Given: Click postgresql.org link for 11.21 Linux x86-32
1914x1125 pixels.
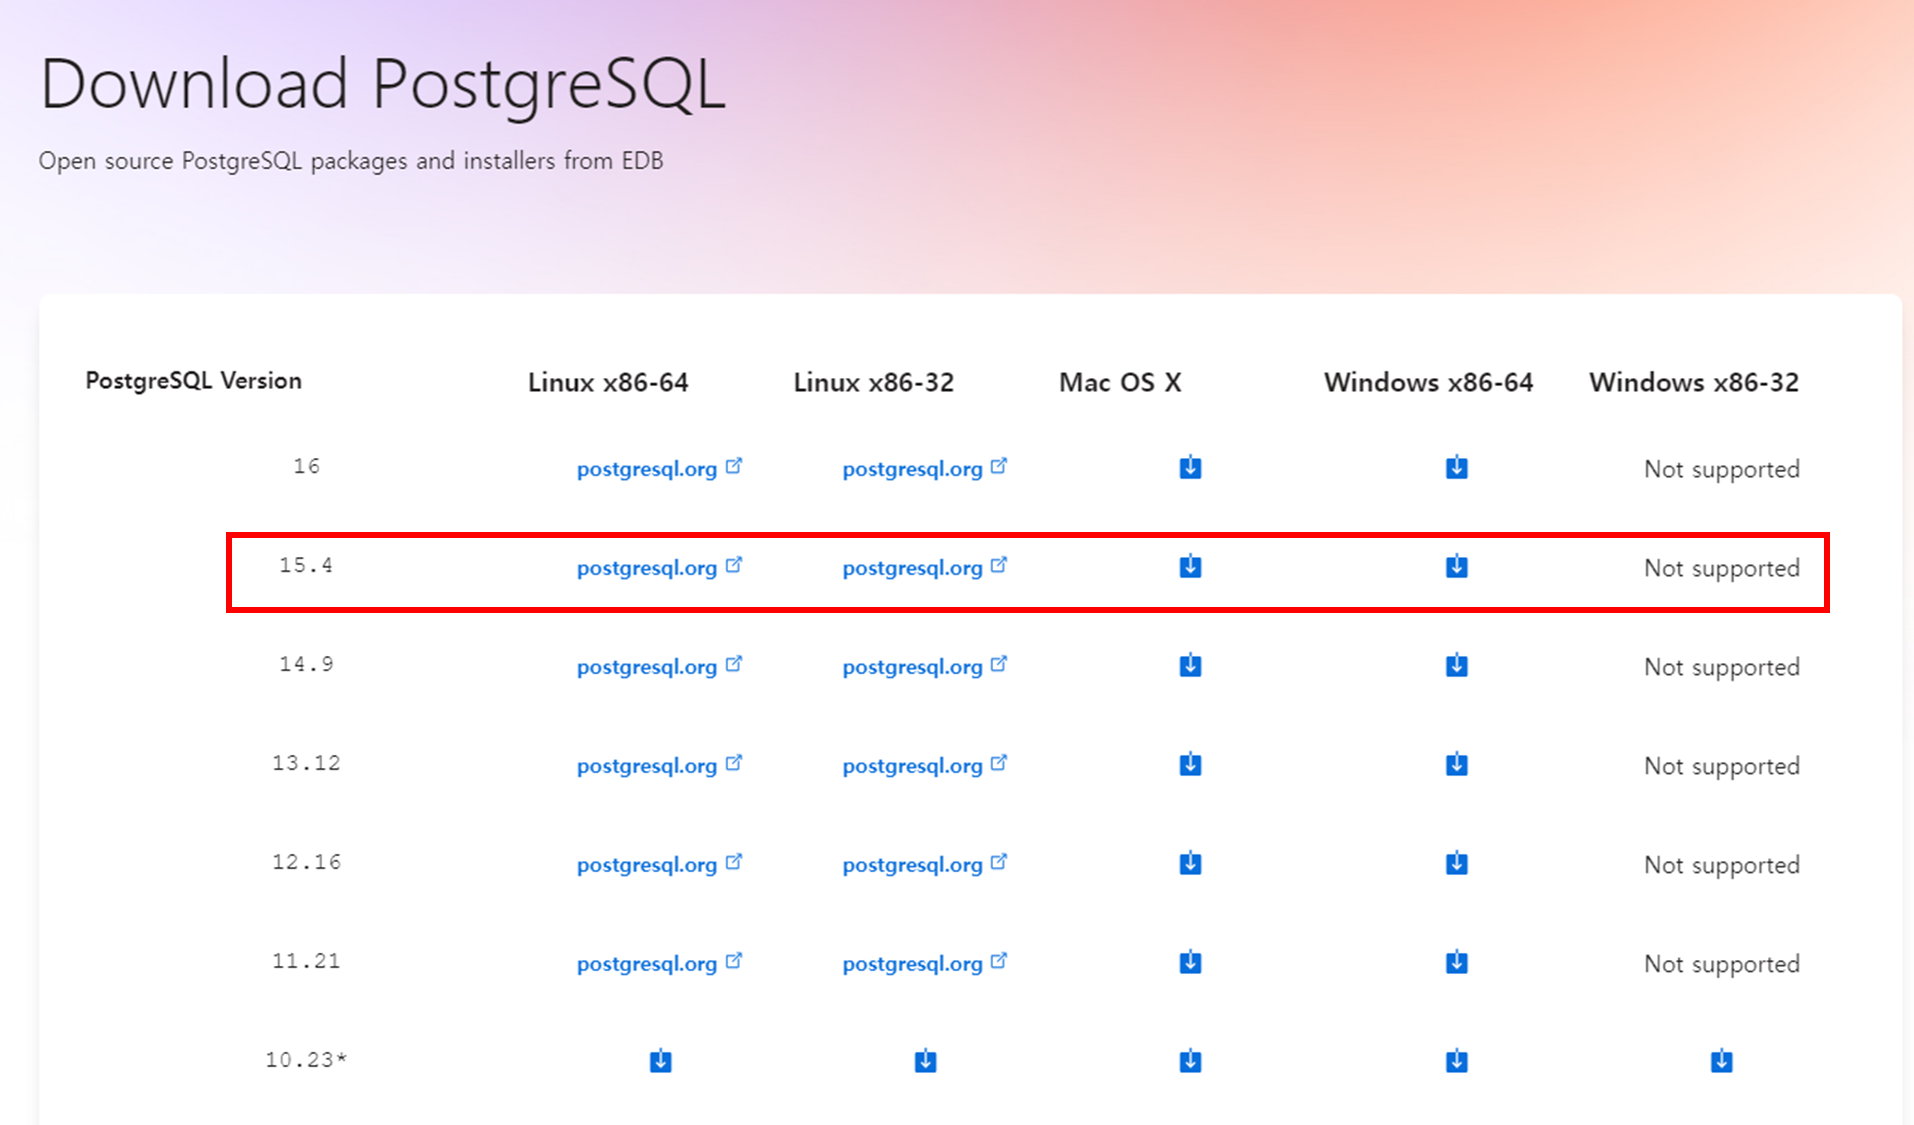Looking at the screenshot, I should pyautogui.click(x=924, y=963).
